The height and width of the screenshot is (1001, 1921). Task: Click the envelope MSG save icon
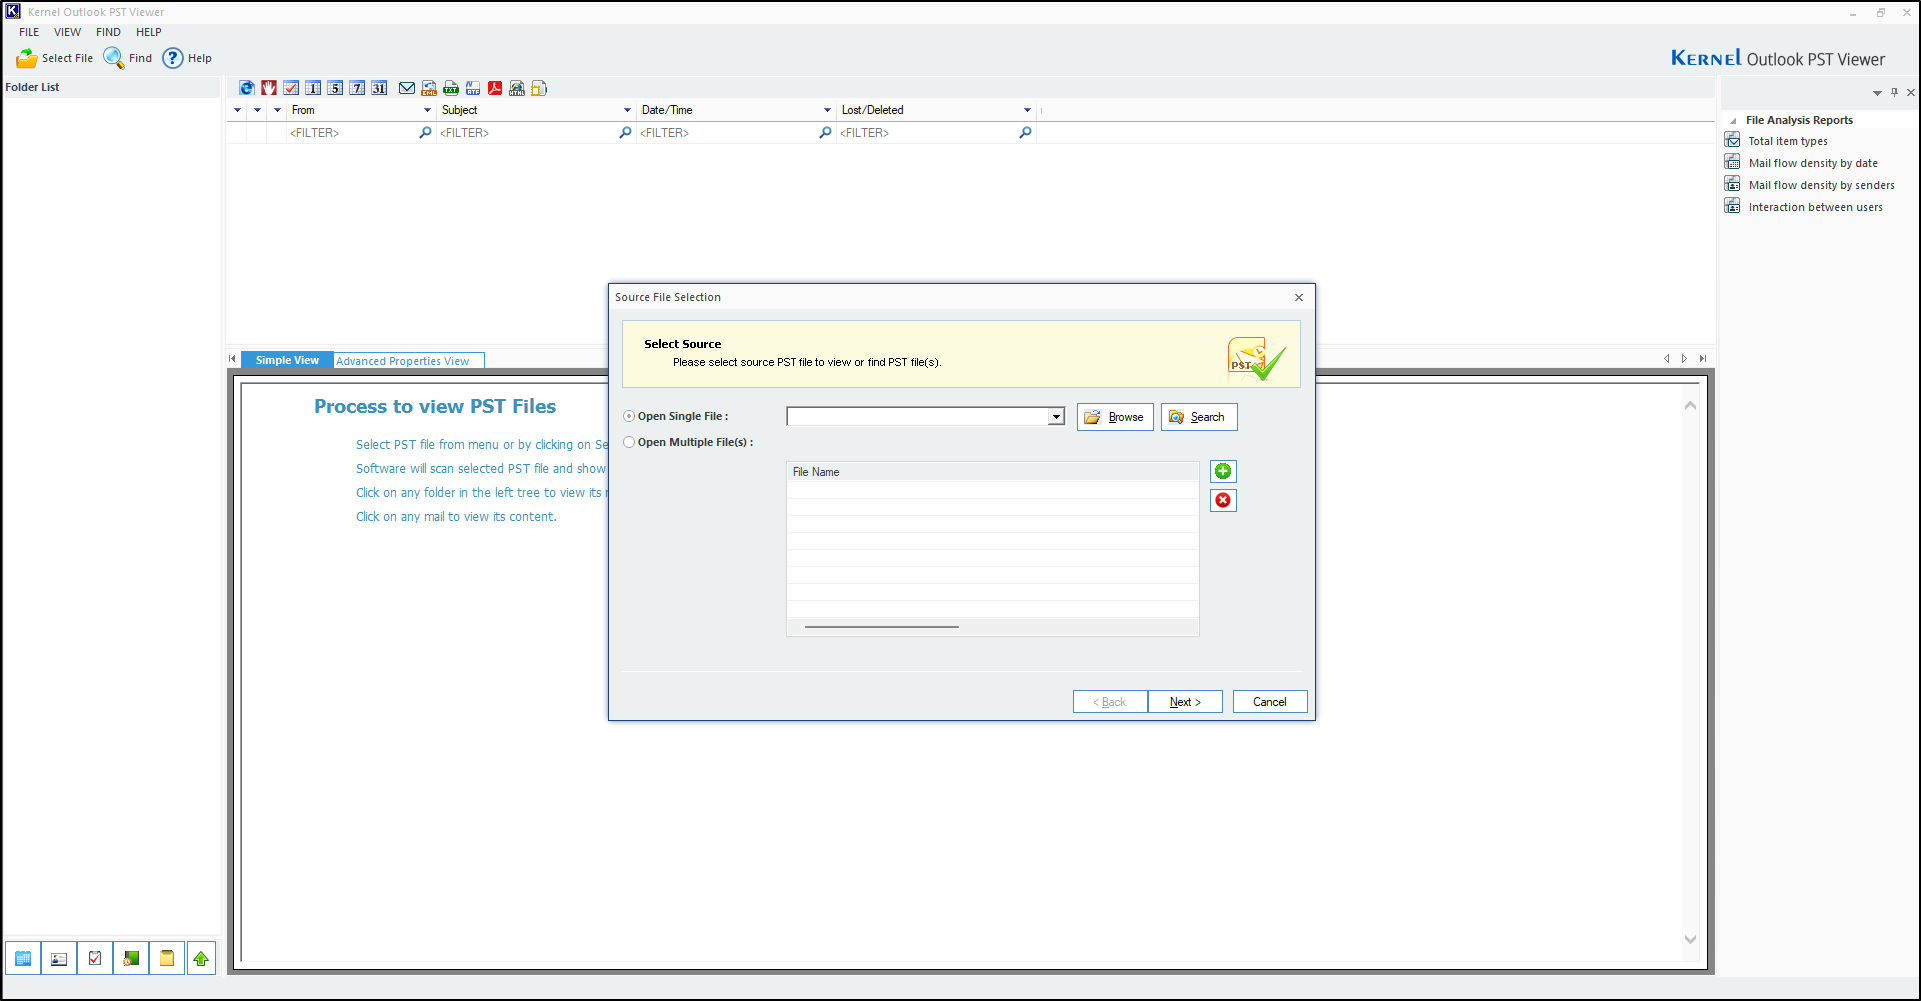(407, 88)
